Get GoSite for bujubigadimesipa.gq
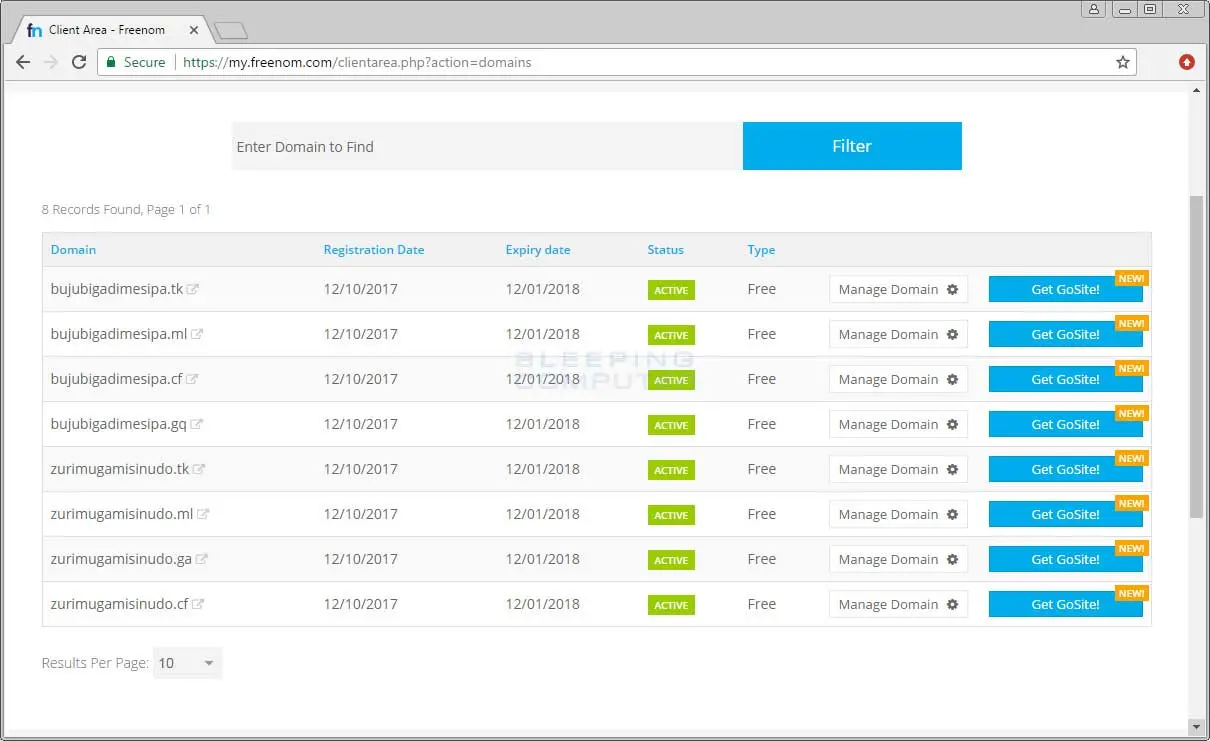 coord(1065,425)
